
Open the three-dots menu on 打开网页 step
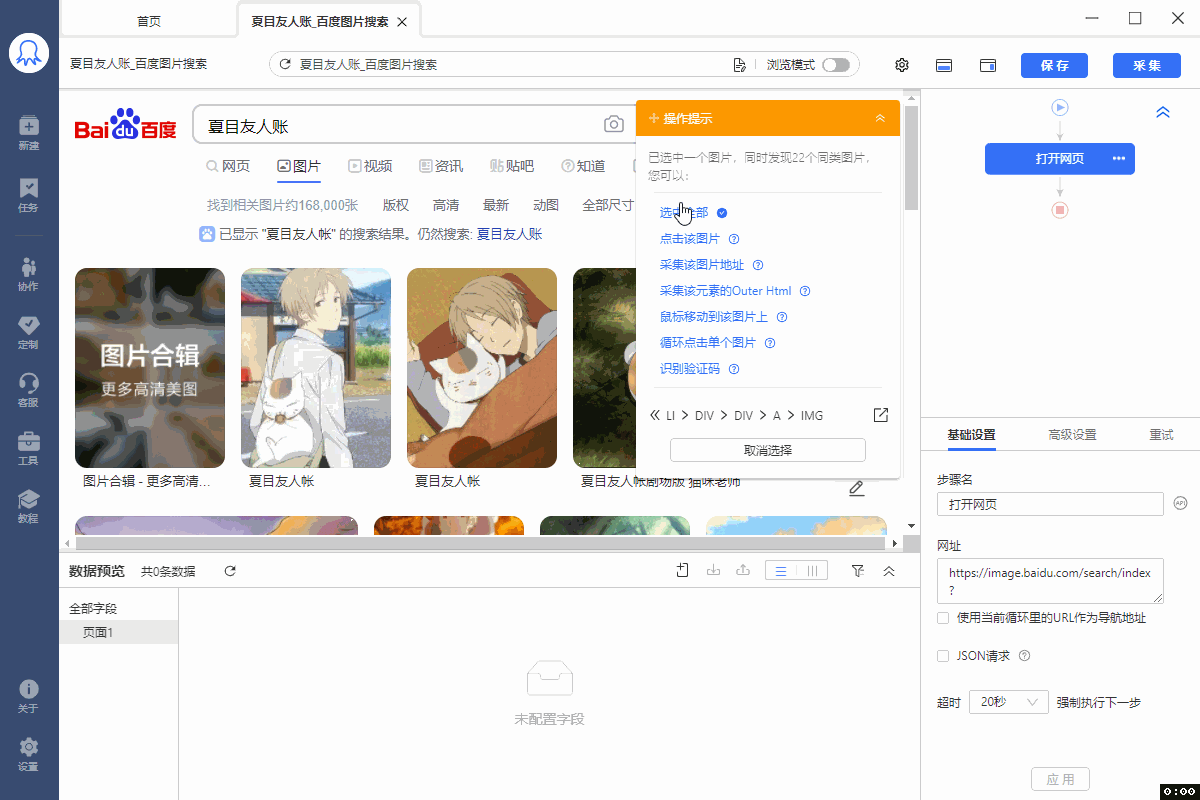(x=1118, y=159)
